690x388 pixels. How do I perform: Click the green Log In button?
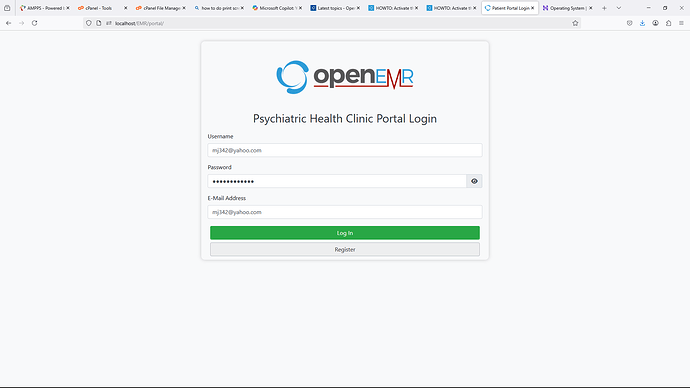click(x=345, y=233)
